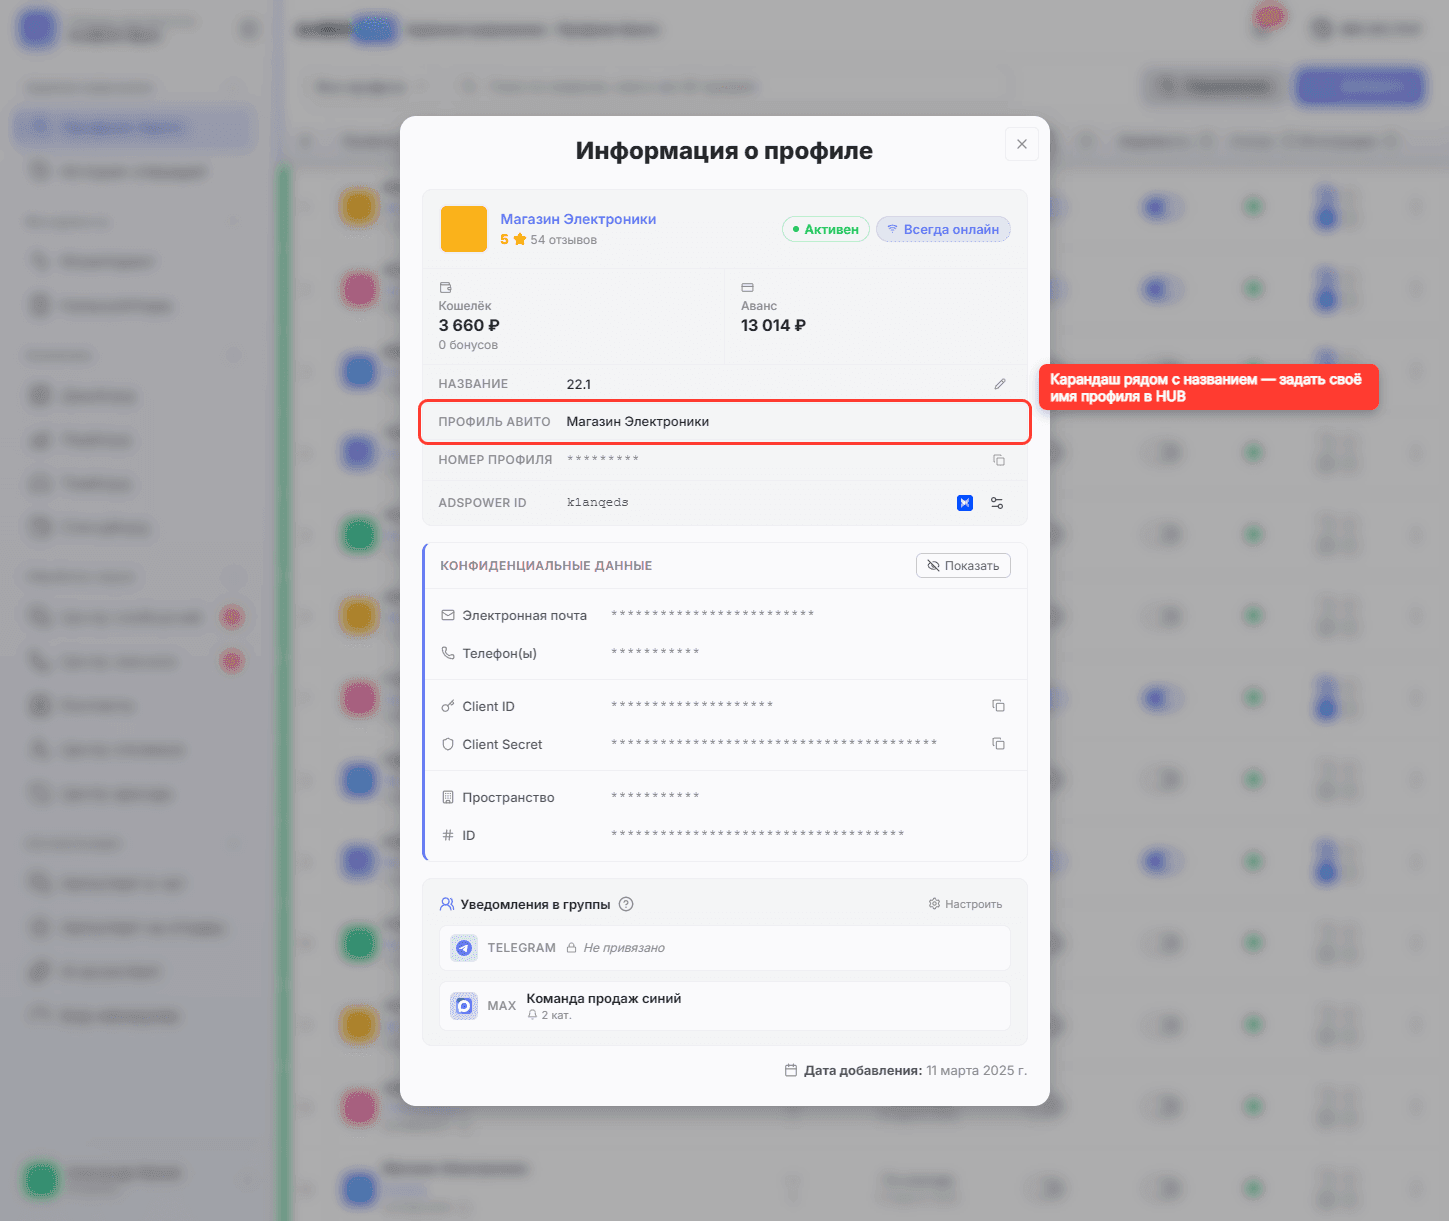The width and height of the screenshot is (1449, 1221).
Task: Select the Telegram Не привязано row
Action: pyautogui.click(x=725, y=948)
